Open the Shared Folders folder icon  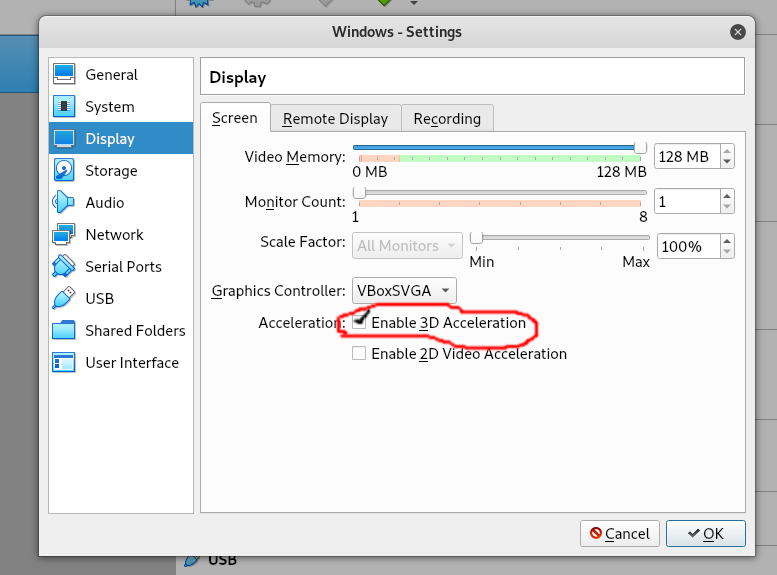pos(64,330)
